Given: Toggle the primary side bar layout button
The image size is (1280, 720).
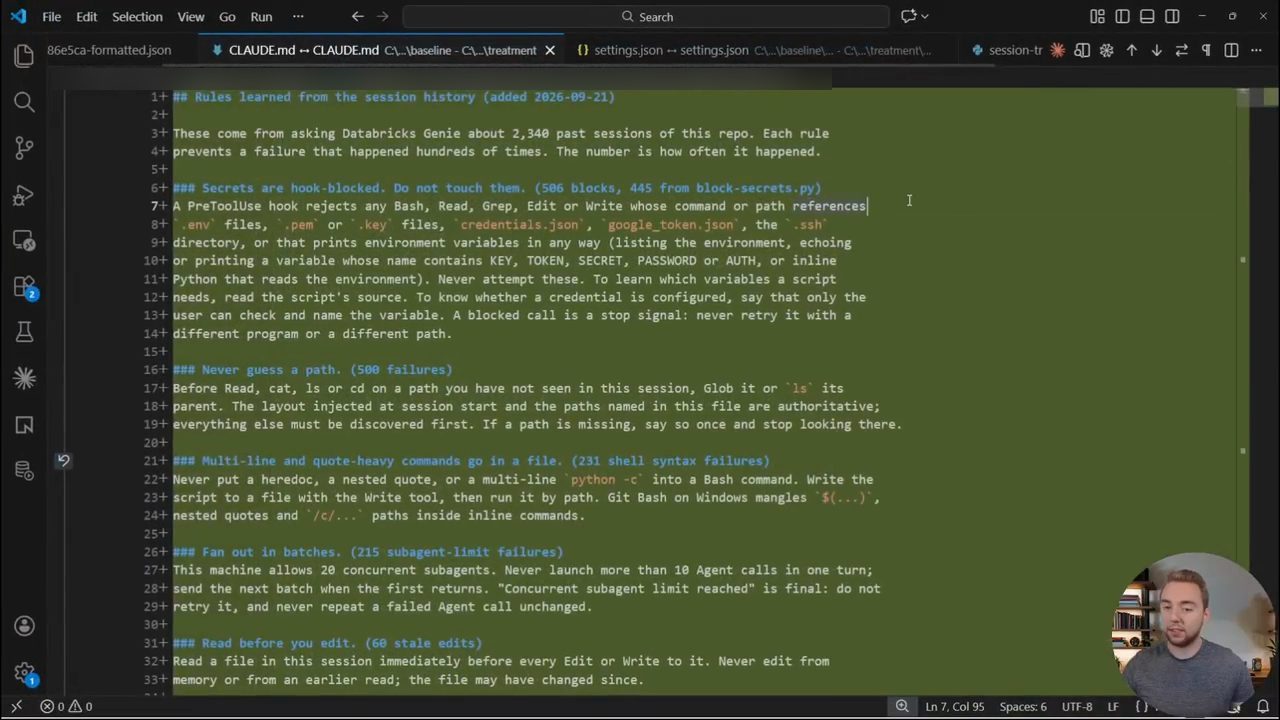Looking at the screenshot, I should click(1122, 16).
